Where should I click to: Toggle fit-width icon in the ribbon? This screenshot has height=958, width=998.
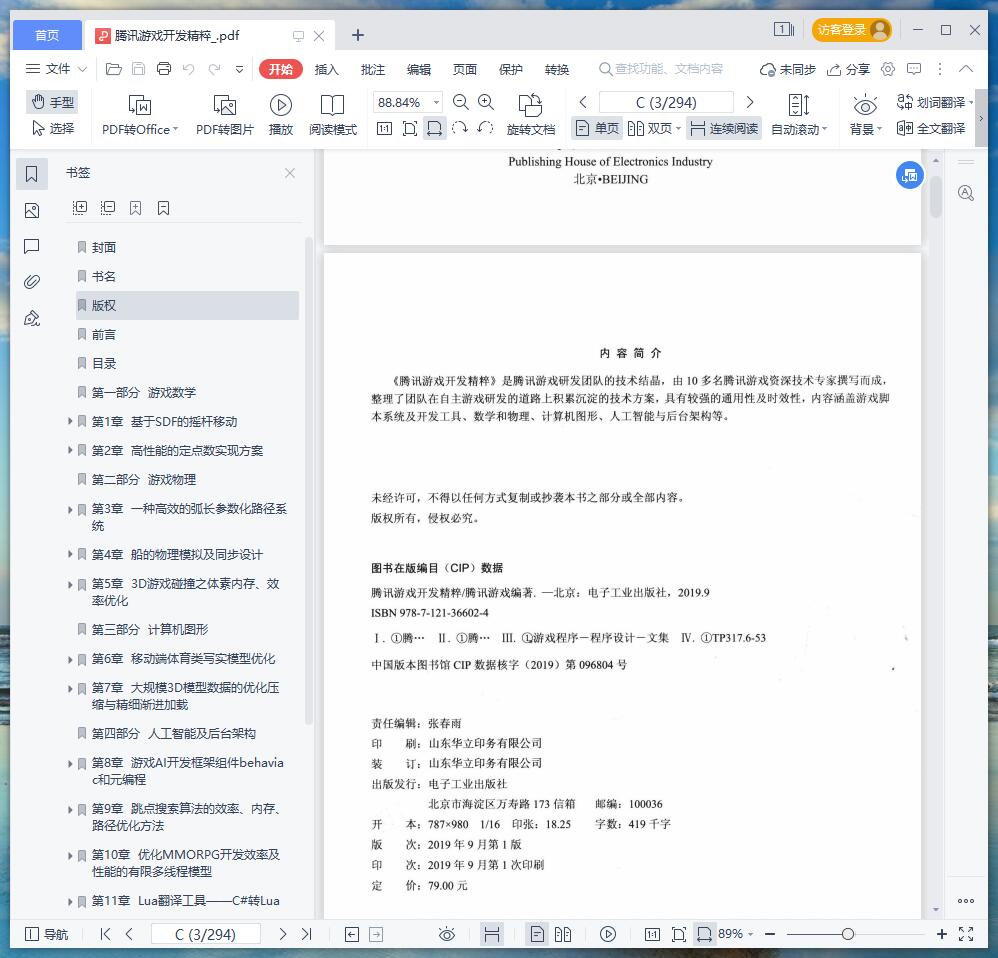click(434, 129)
